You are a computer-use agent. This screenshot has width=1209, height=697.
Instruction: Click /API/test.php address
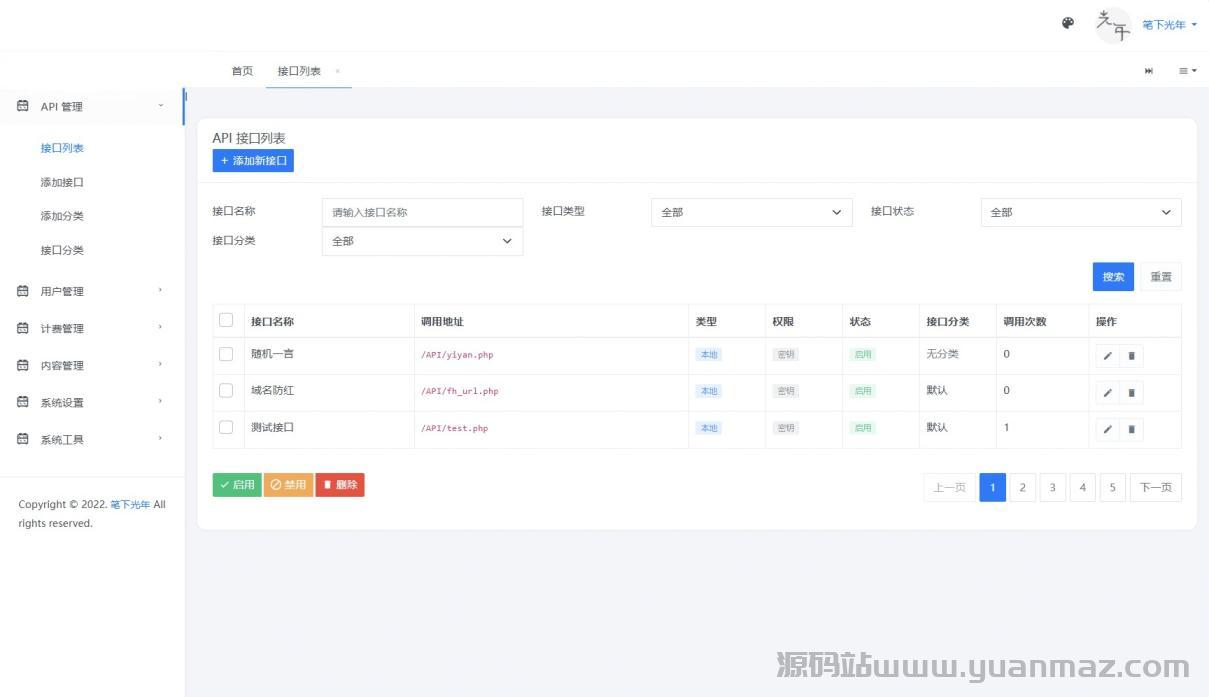[455, 428]
